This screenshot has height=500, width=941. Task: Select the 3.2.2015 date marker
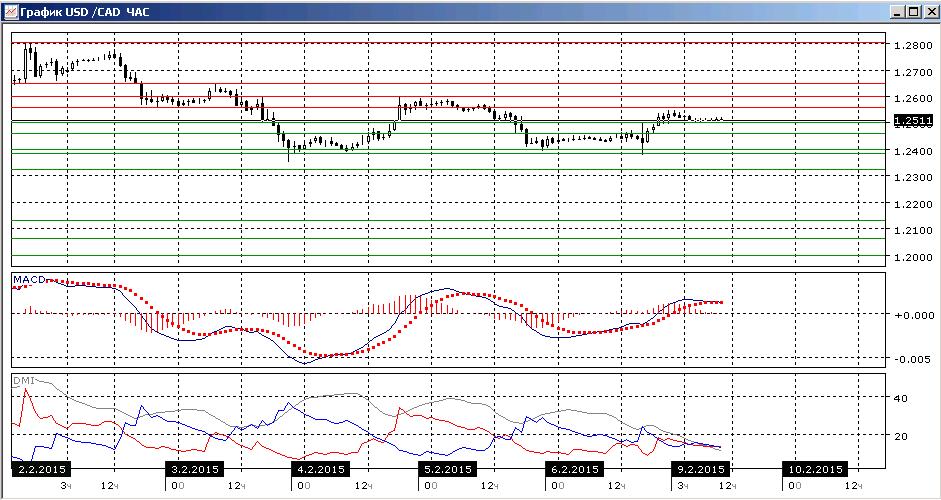tap(194, 469)
